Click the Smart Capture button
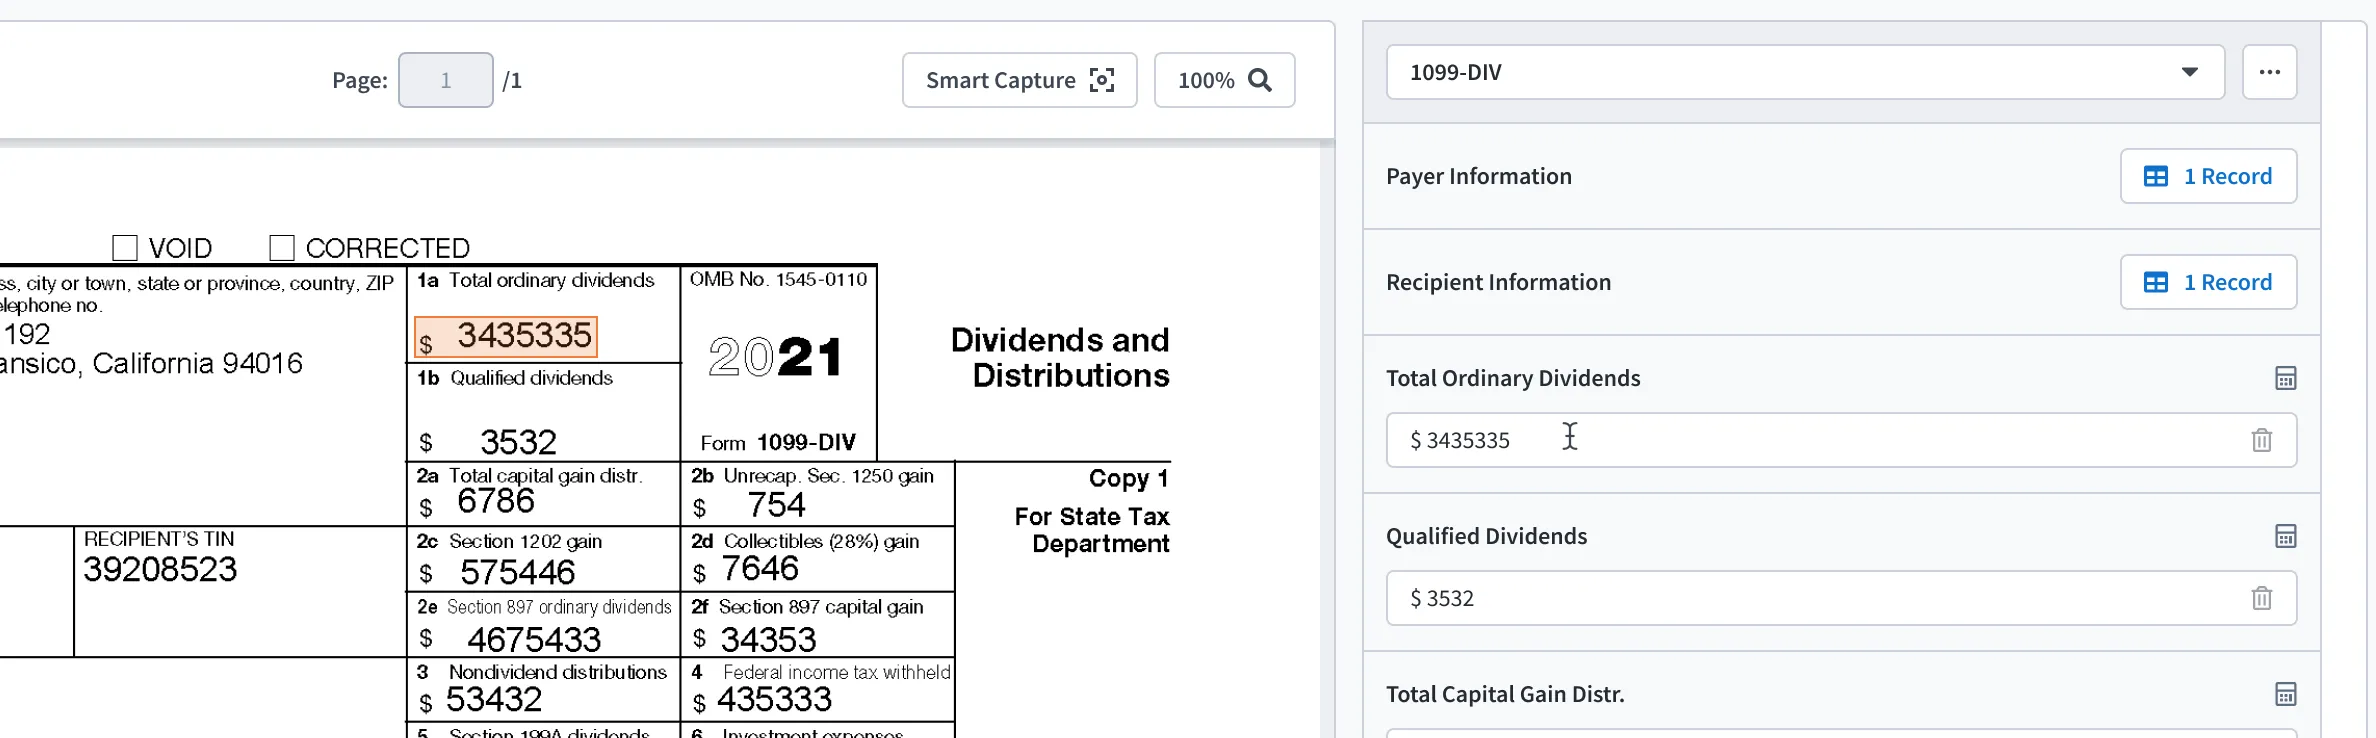Viewport: 2376px width, 738px height. (1019, 80)
